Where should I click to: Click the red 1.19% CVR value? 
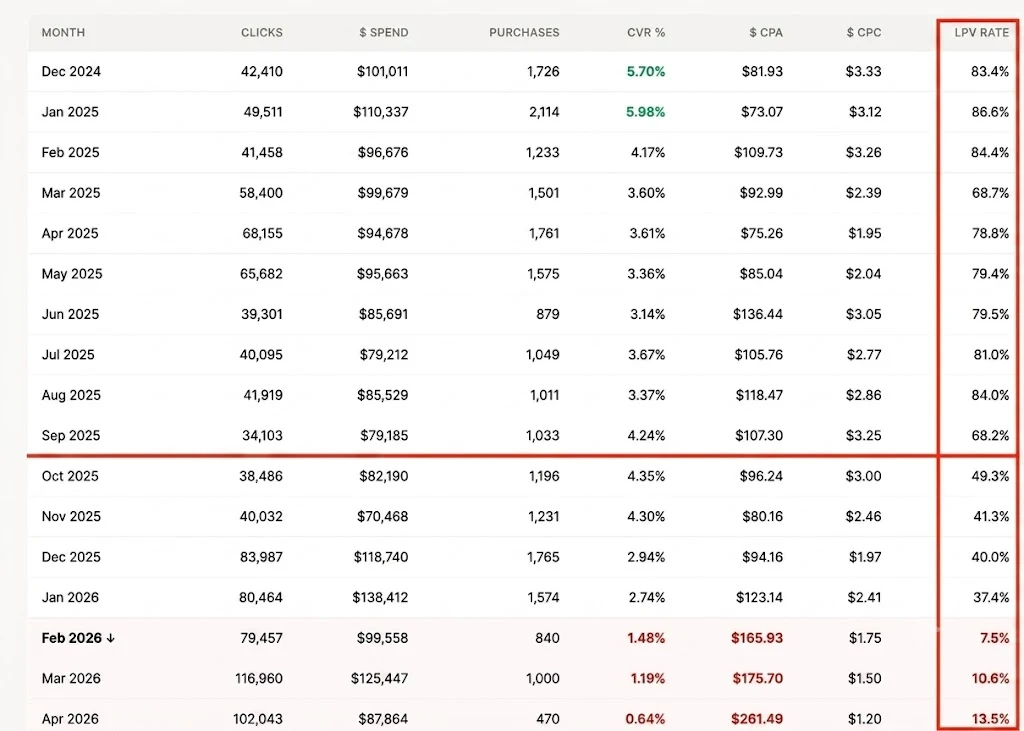[x=648, y=679]
